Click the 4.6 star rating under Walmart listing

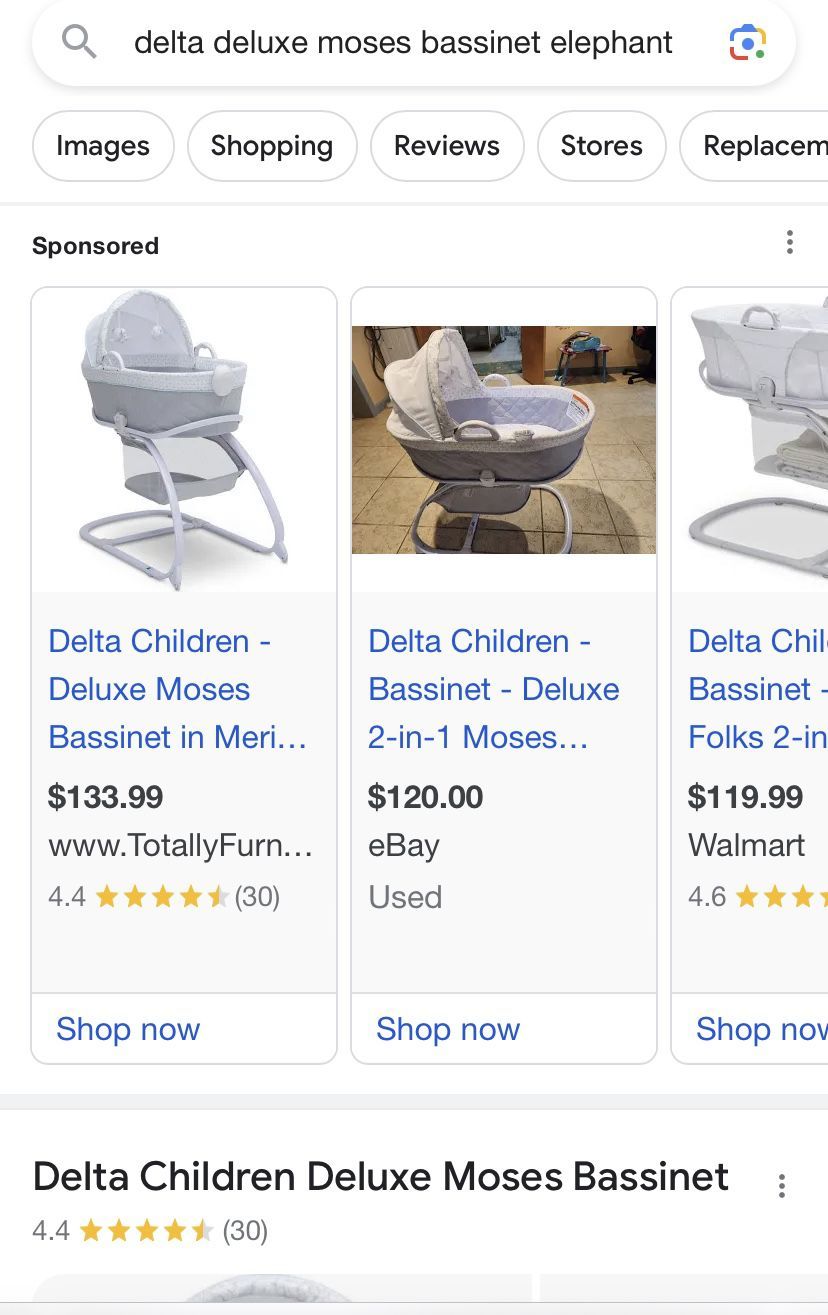tap(760, 896)
